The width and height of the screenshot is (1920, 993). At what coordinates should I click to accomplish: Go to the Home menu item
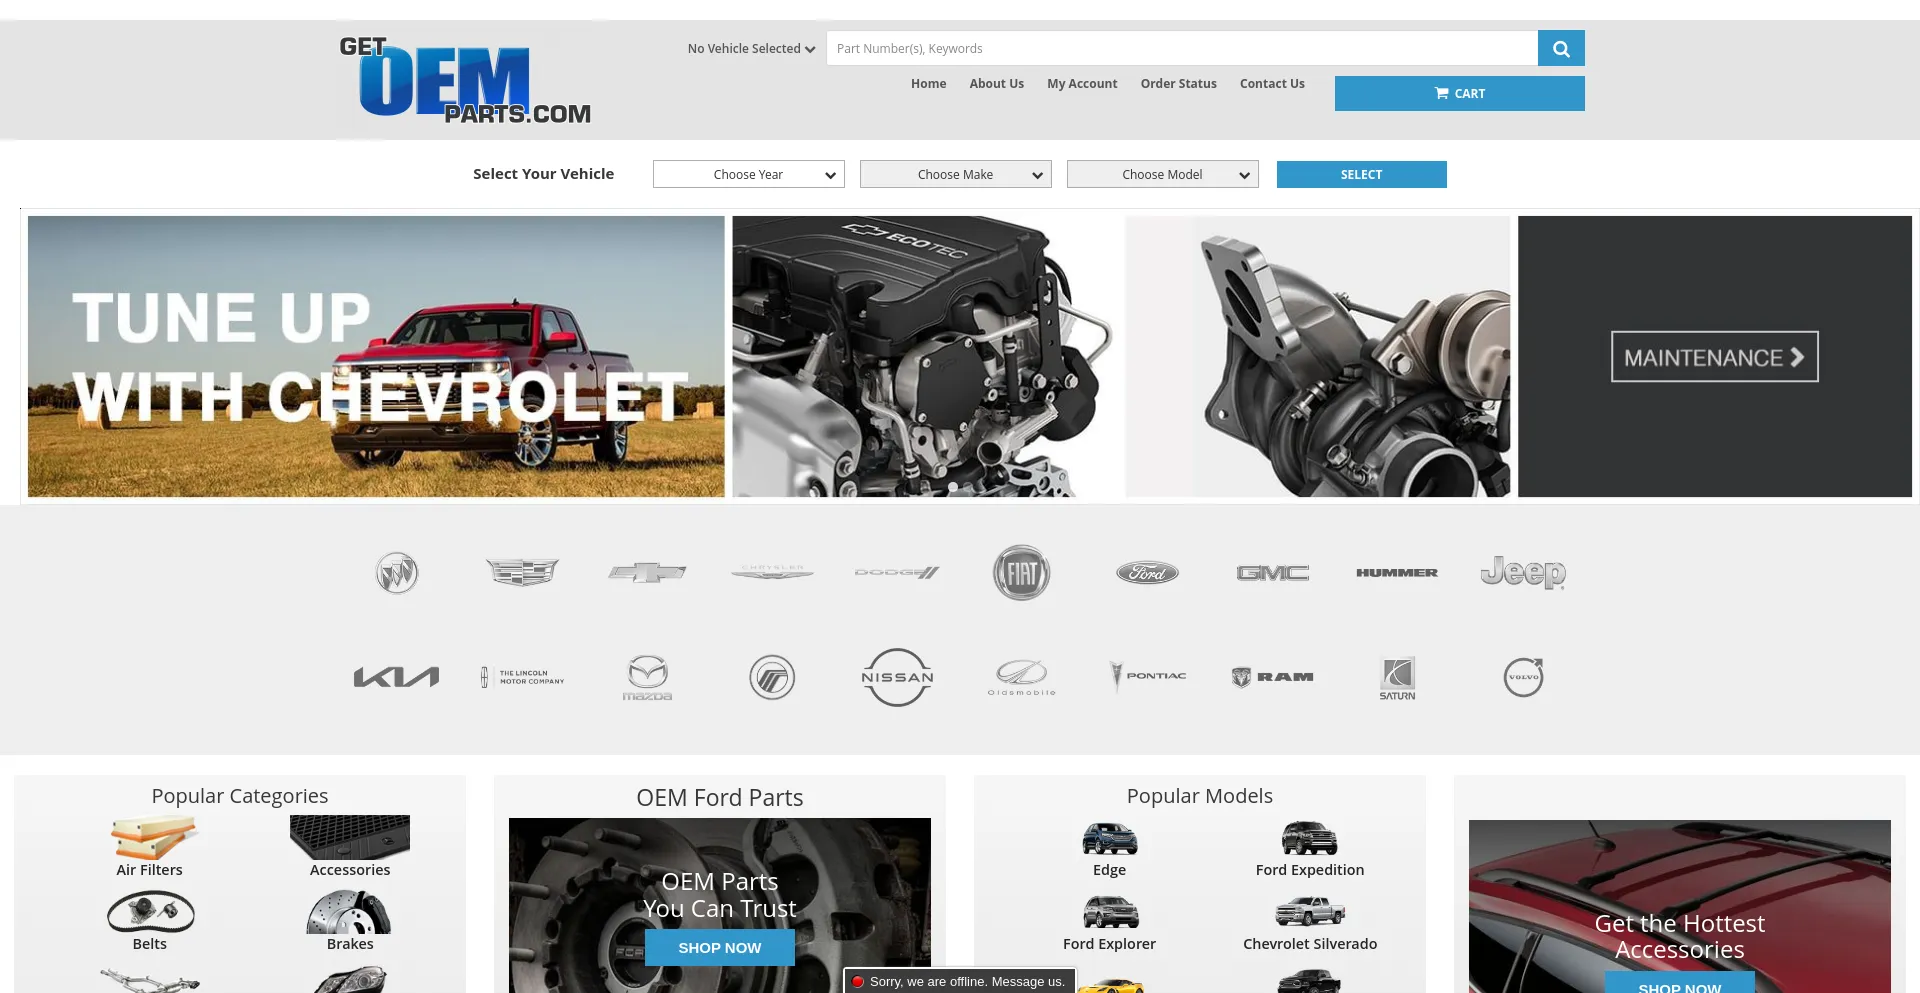click(x=928, y=84)
